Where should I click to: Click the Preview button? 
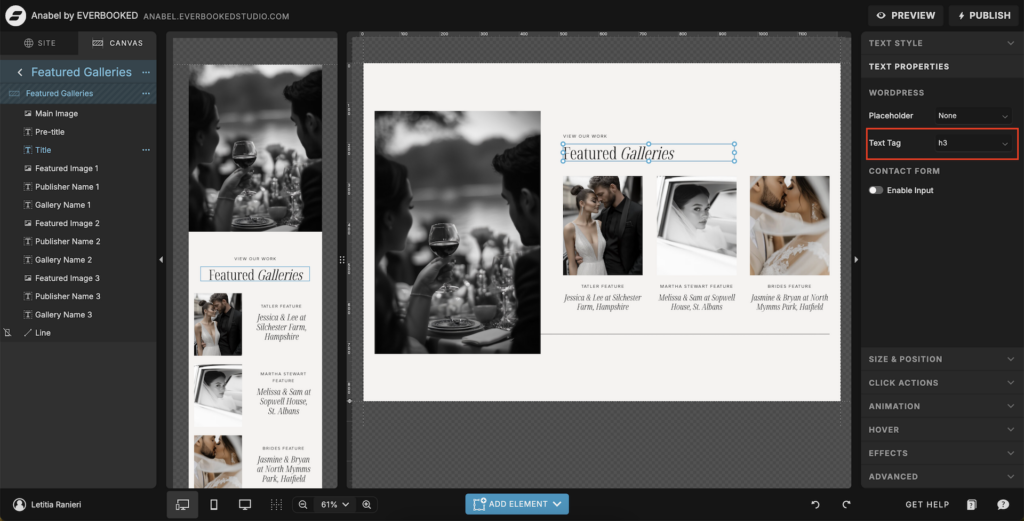coord(905,15)
